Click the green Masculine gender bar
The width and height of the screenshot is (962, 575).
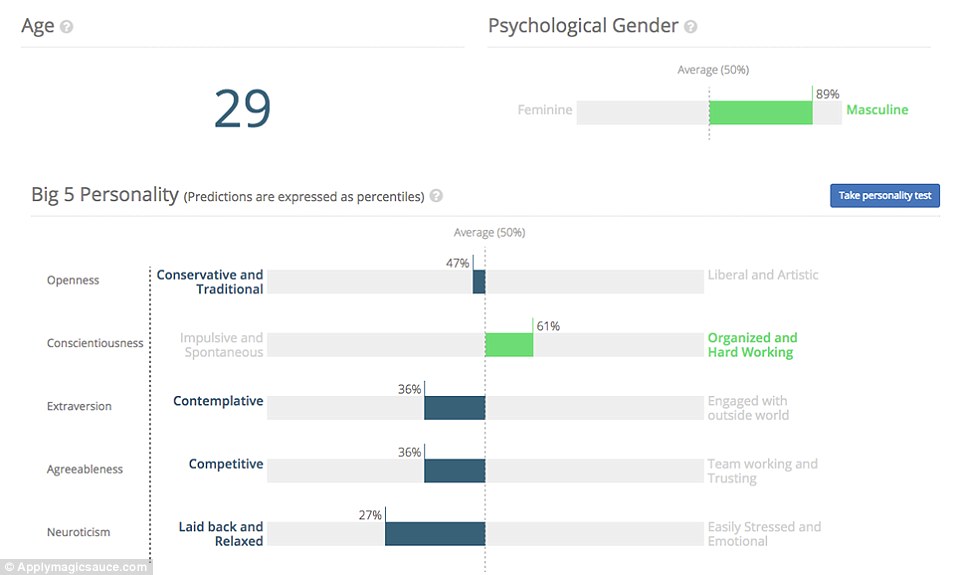tap(760, 112)
